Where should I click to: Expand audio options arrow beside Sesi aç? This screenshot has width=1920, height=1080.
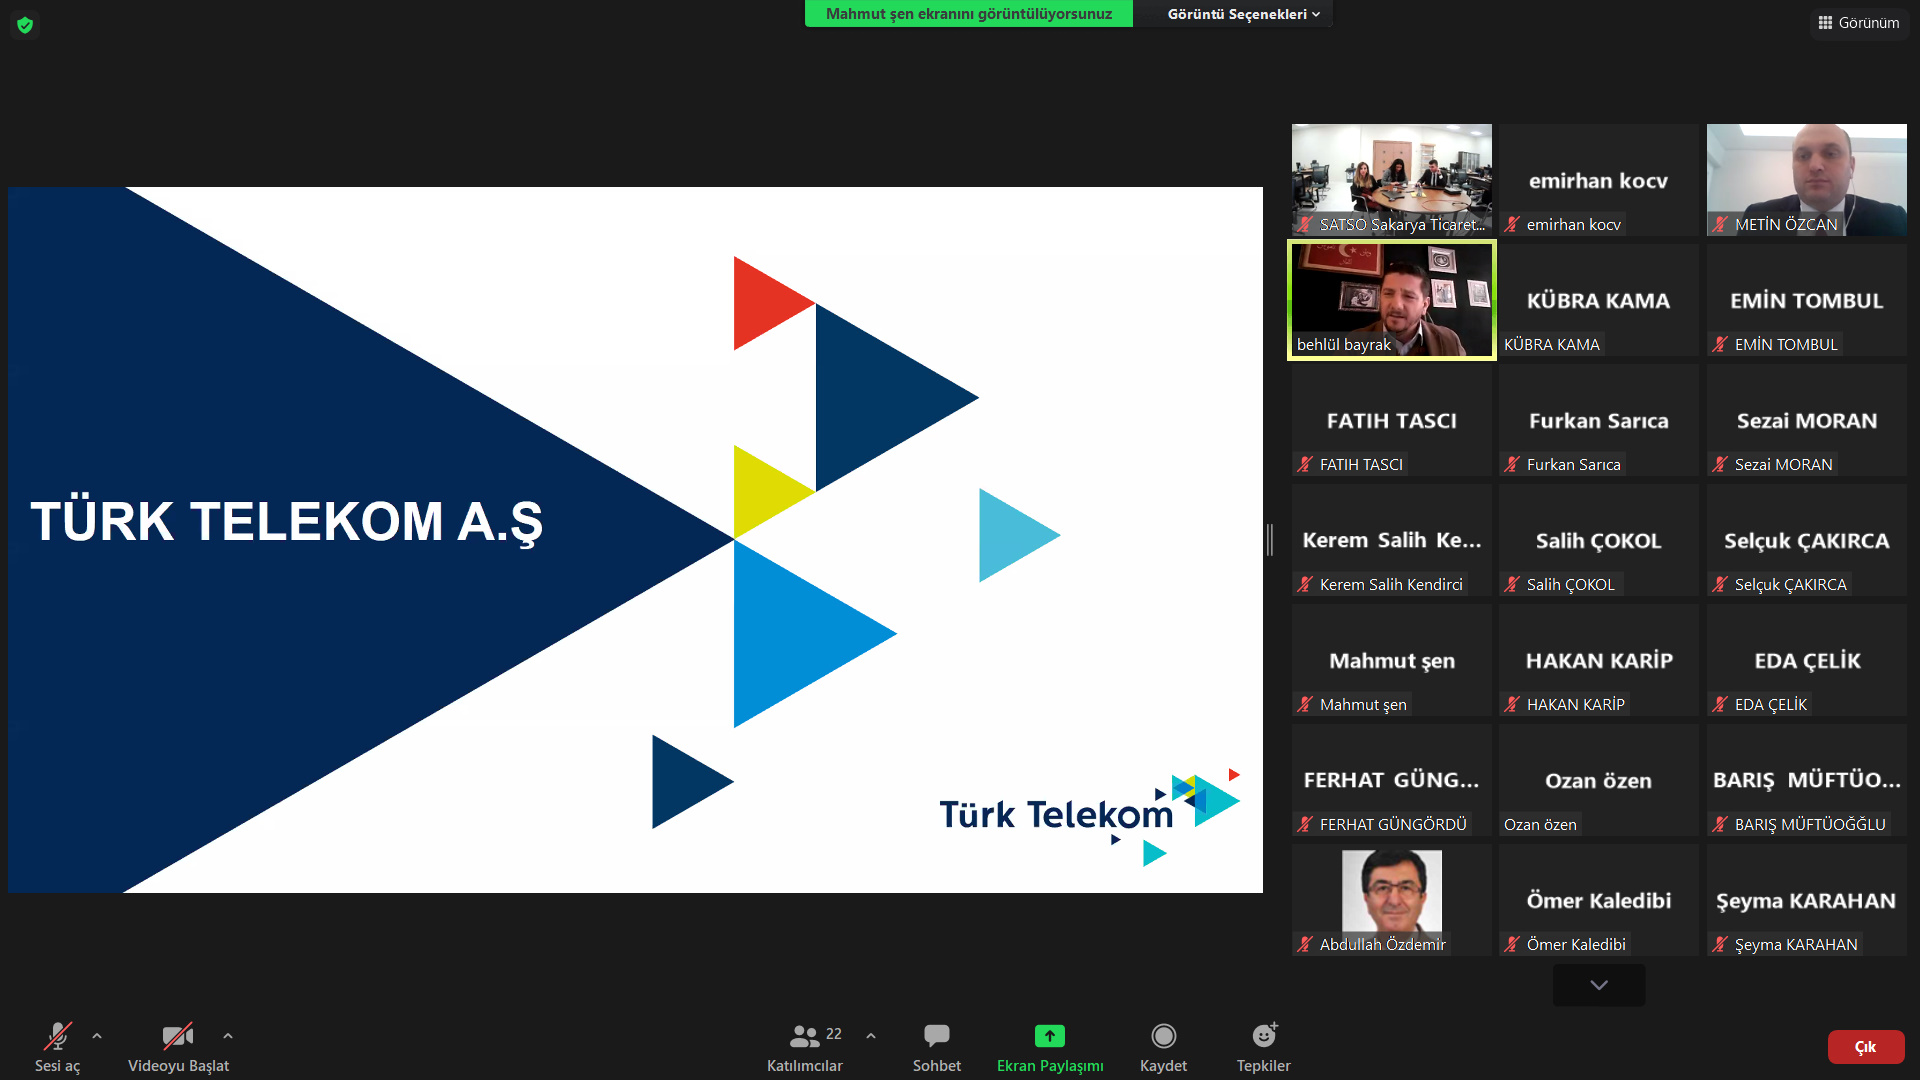[97, 1036]
